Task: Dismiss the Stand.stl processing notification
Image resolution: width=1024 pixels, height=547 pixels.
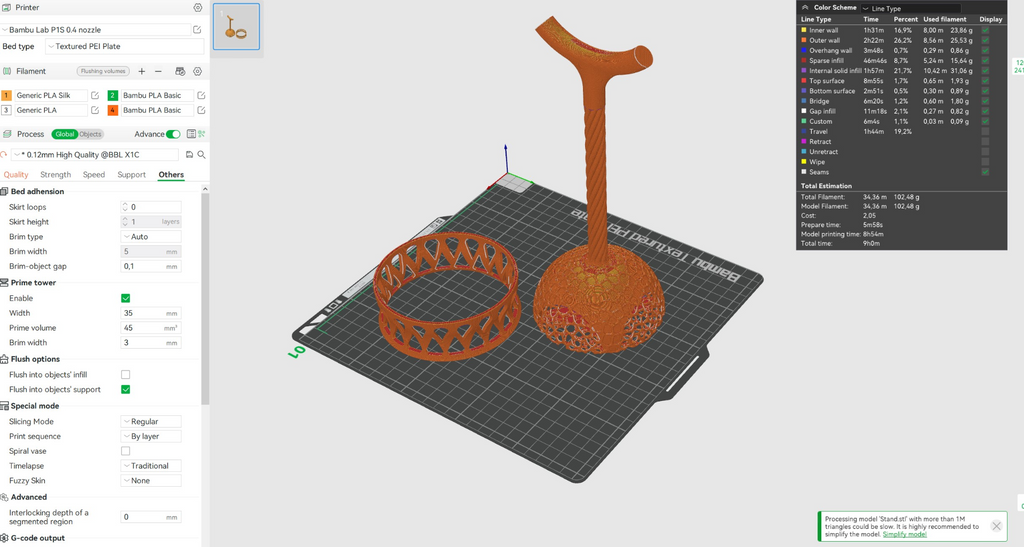Action: (x=996, y=526)
